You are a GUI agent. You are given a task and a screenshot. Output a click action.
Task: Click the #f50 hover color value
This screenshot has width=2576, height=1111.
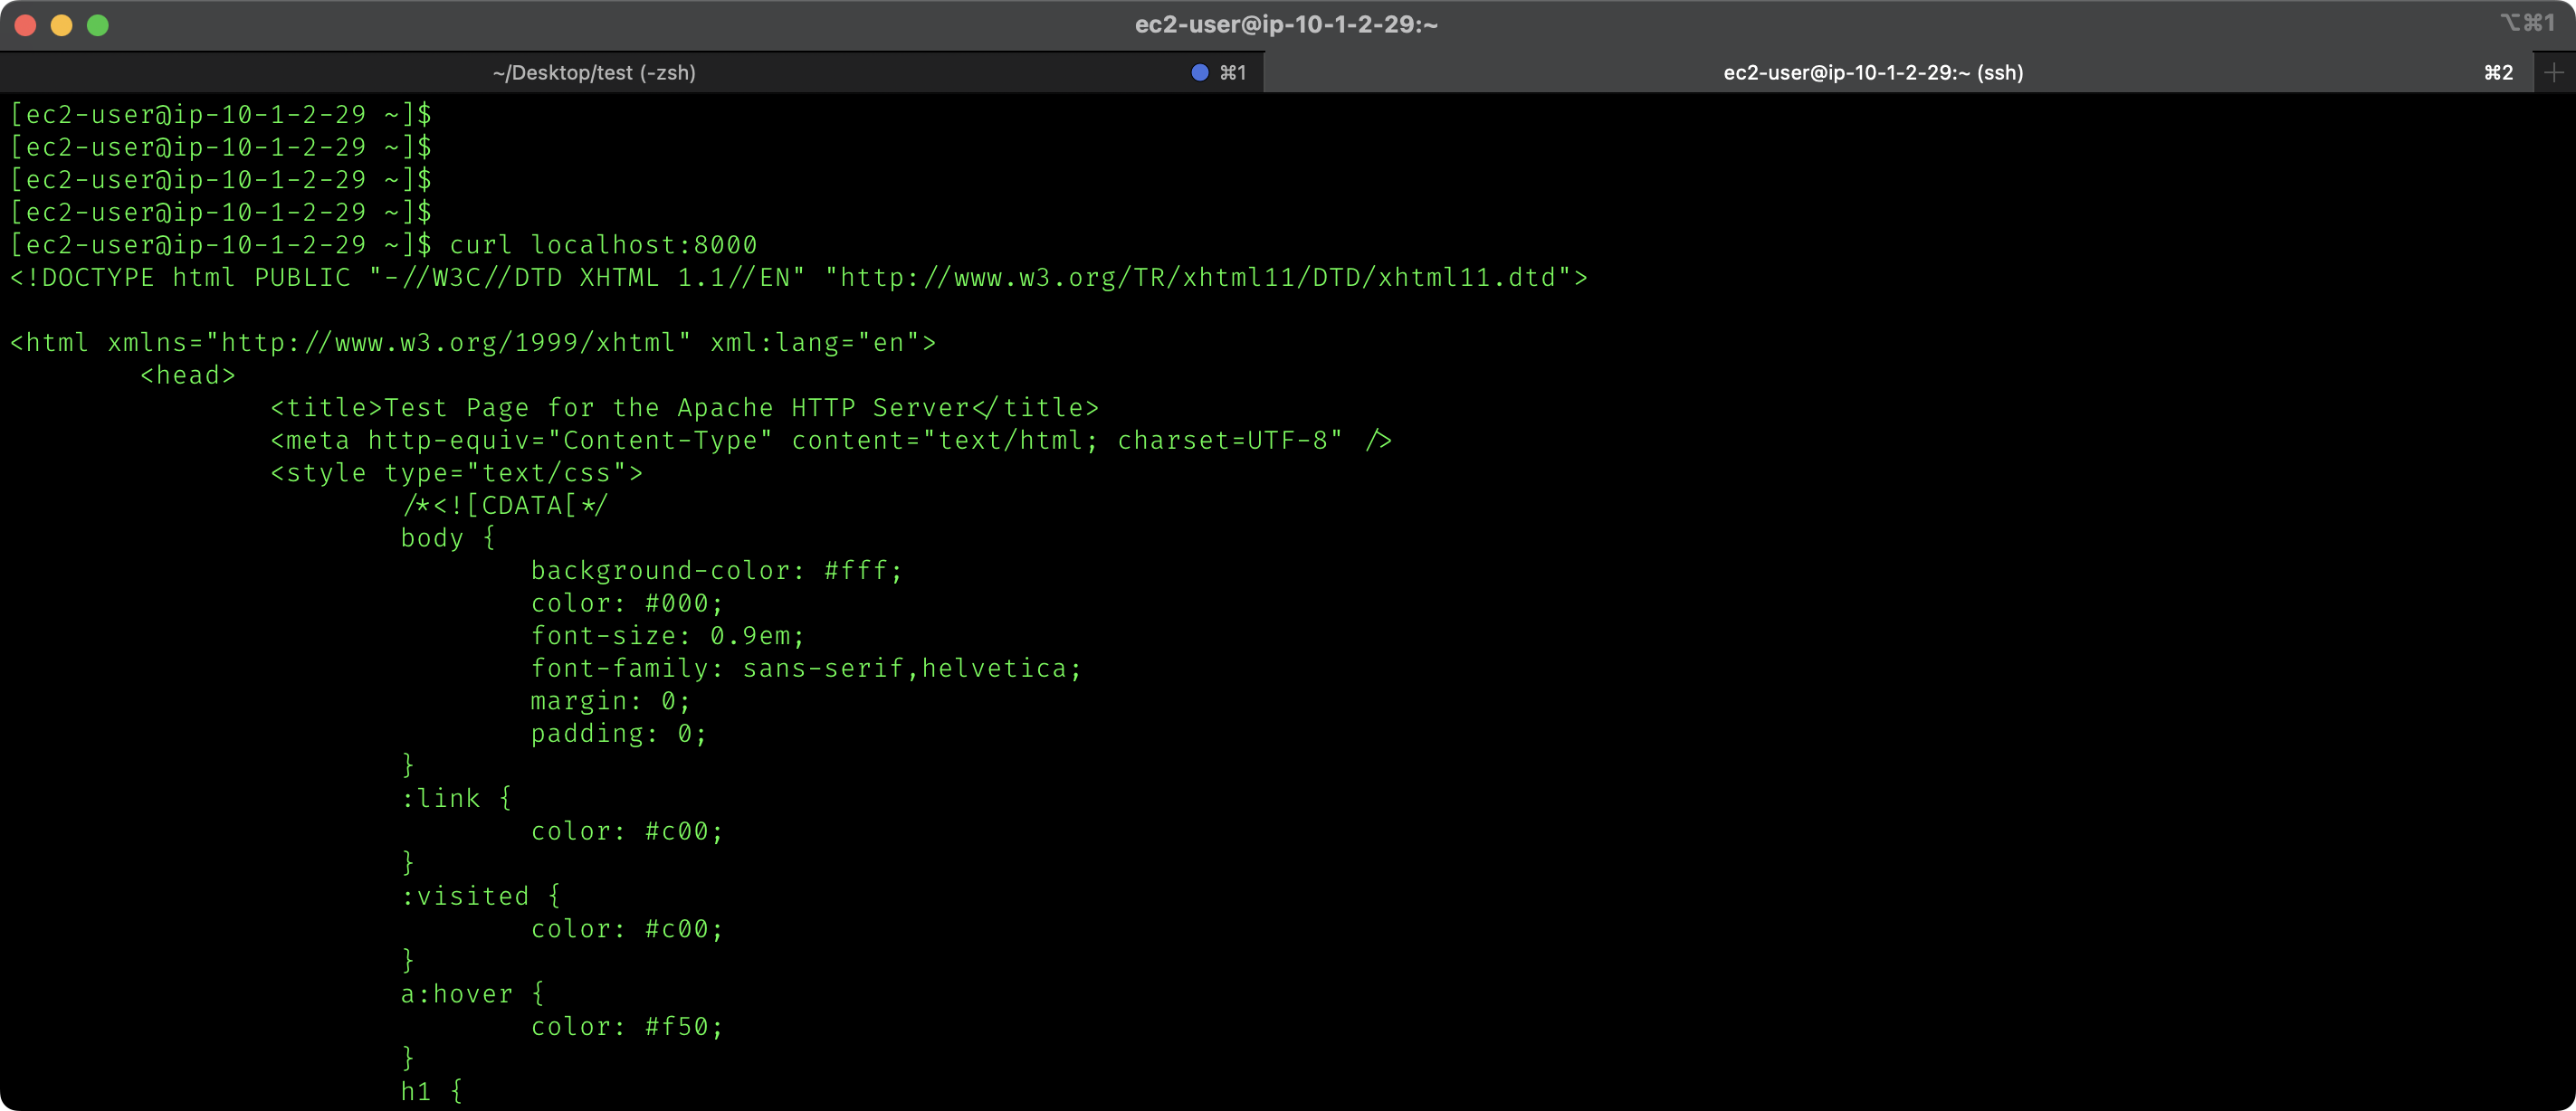(676, 1027)
